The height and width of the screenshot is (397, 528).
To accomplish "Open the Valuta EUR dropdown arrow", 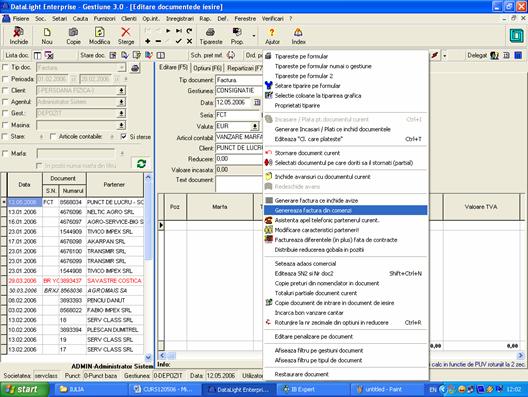I will pos(255,126).
